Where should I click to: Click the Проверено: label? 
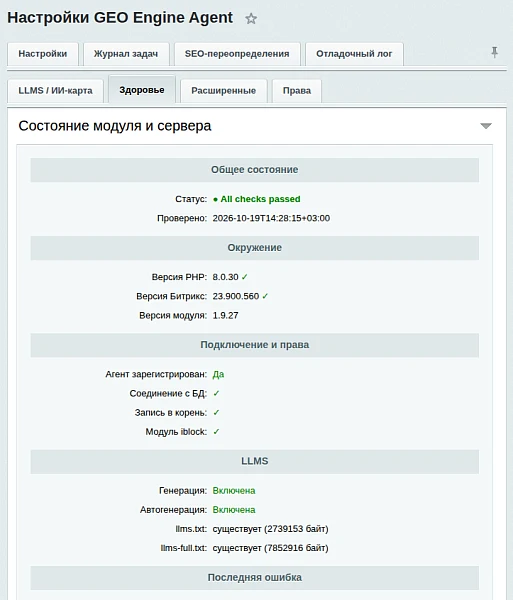[182, 218]
